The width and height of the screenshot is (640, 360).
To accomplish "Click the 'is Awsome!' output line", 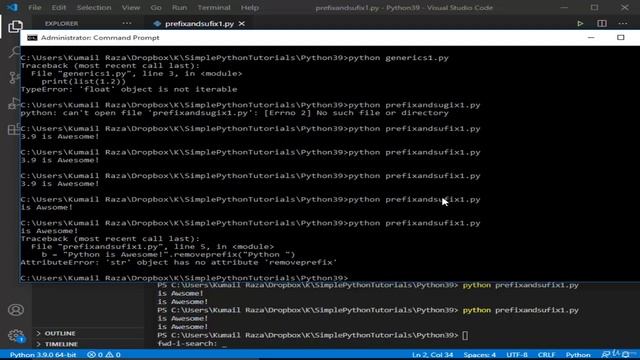I will (x=47, y=207).
